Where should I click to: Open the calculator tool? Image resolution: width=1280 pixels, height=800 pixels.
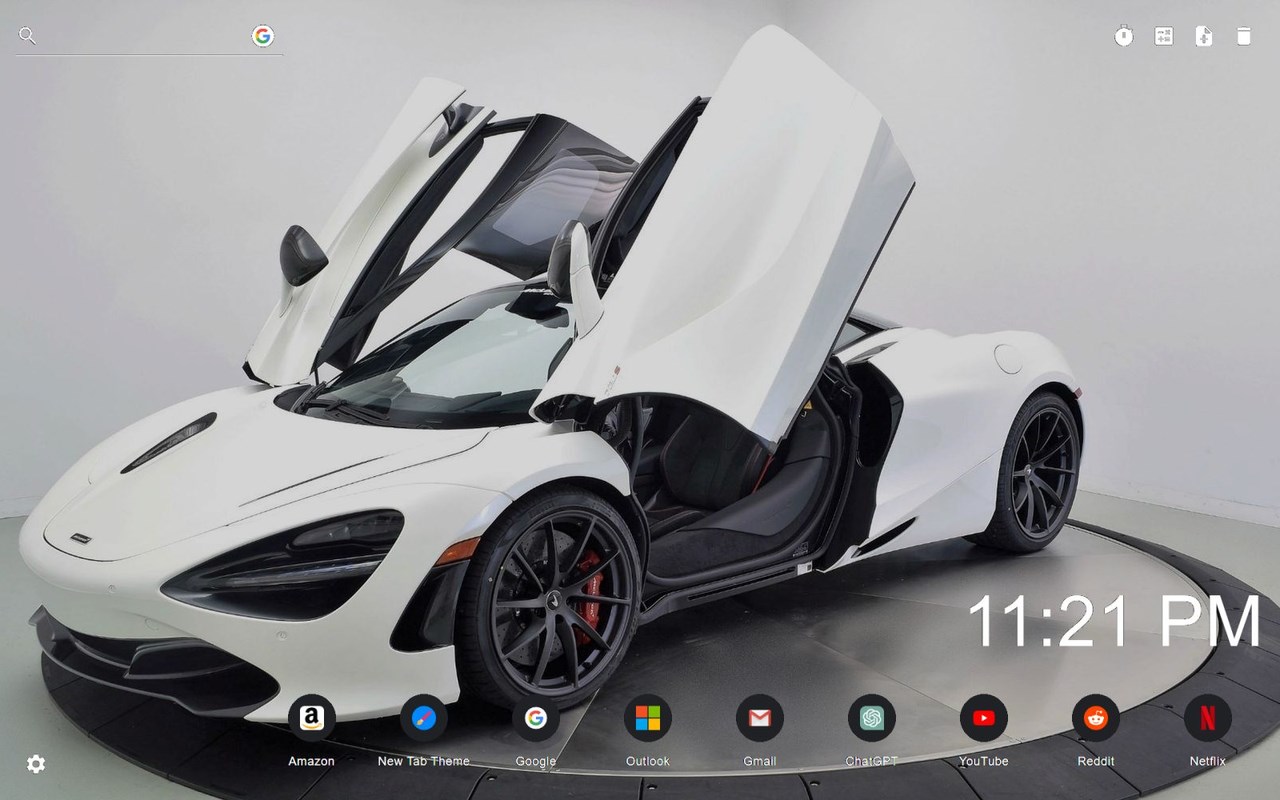coord(1164,36)
